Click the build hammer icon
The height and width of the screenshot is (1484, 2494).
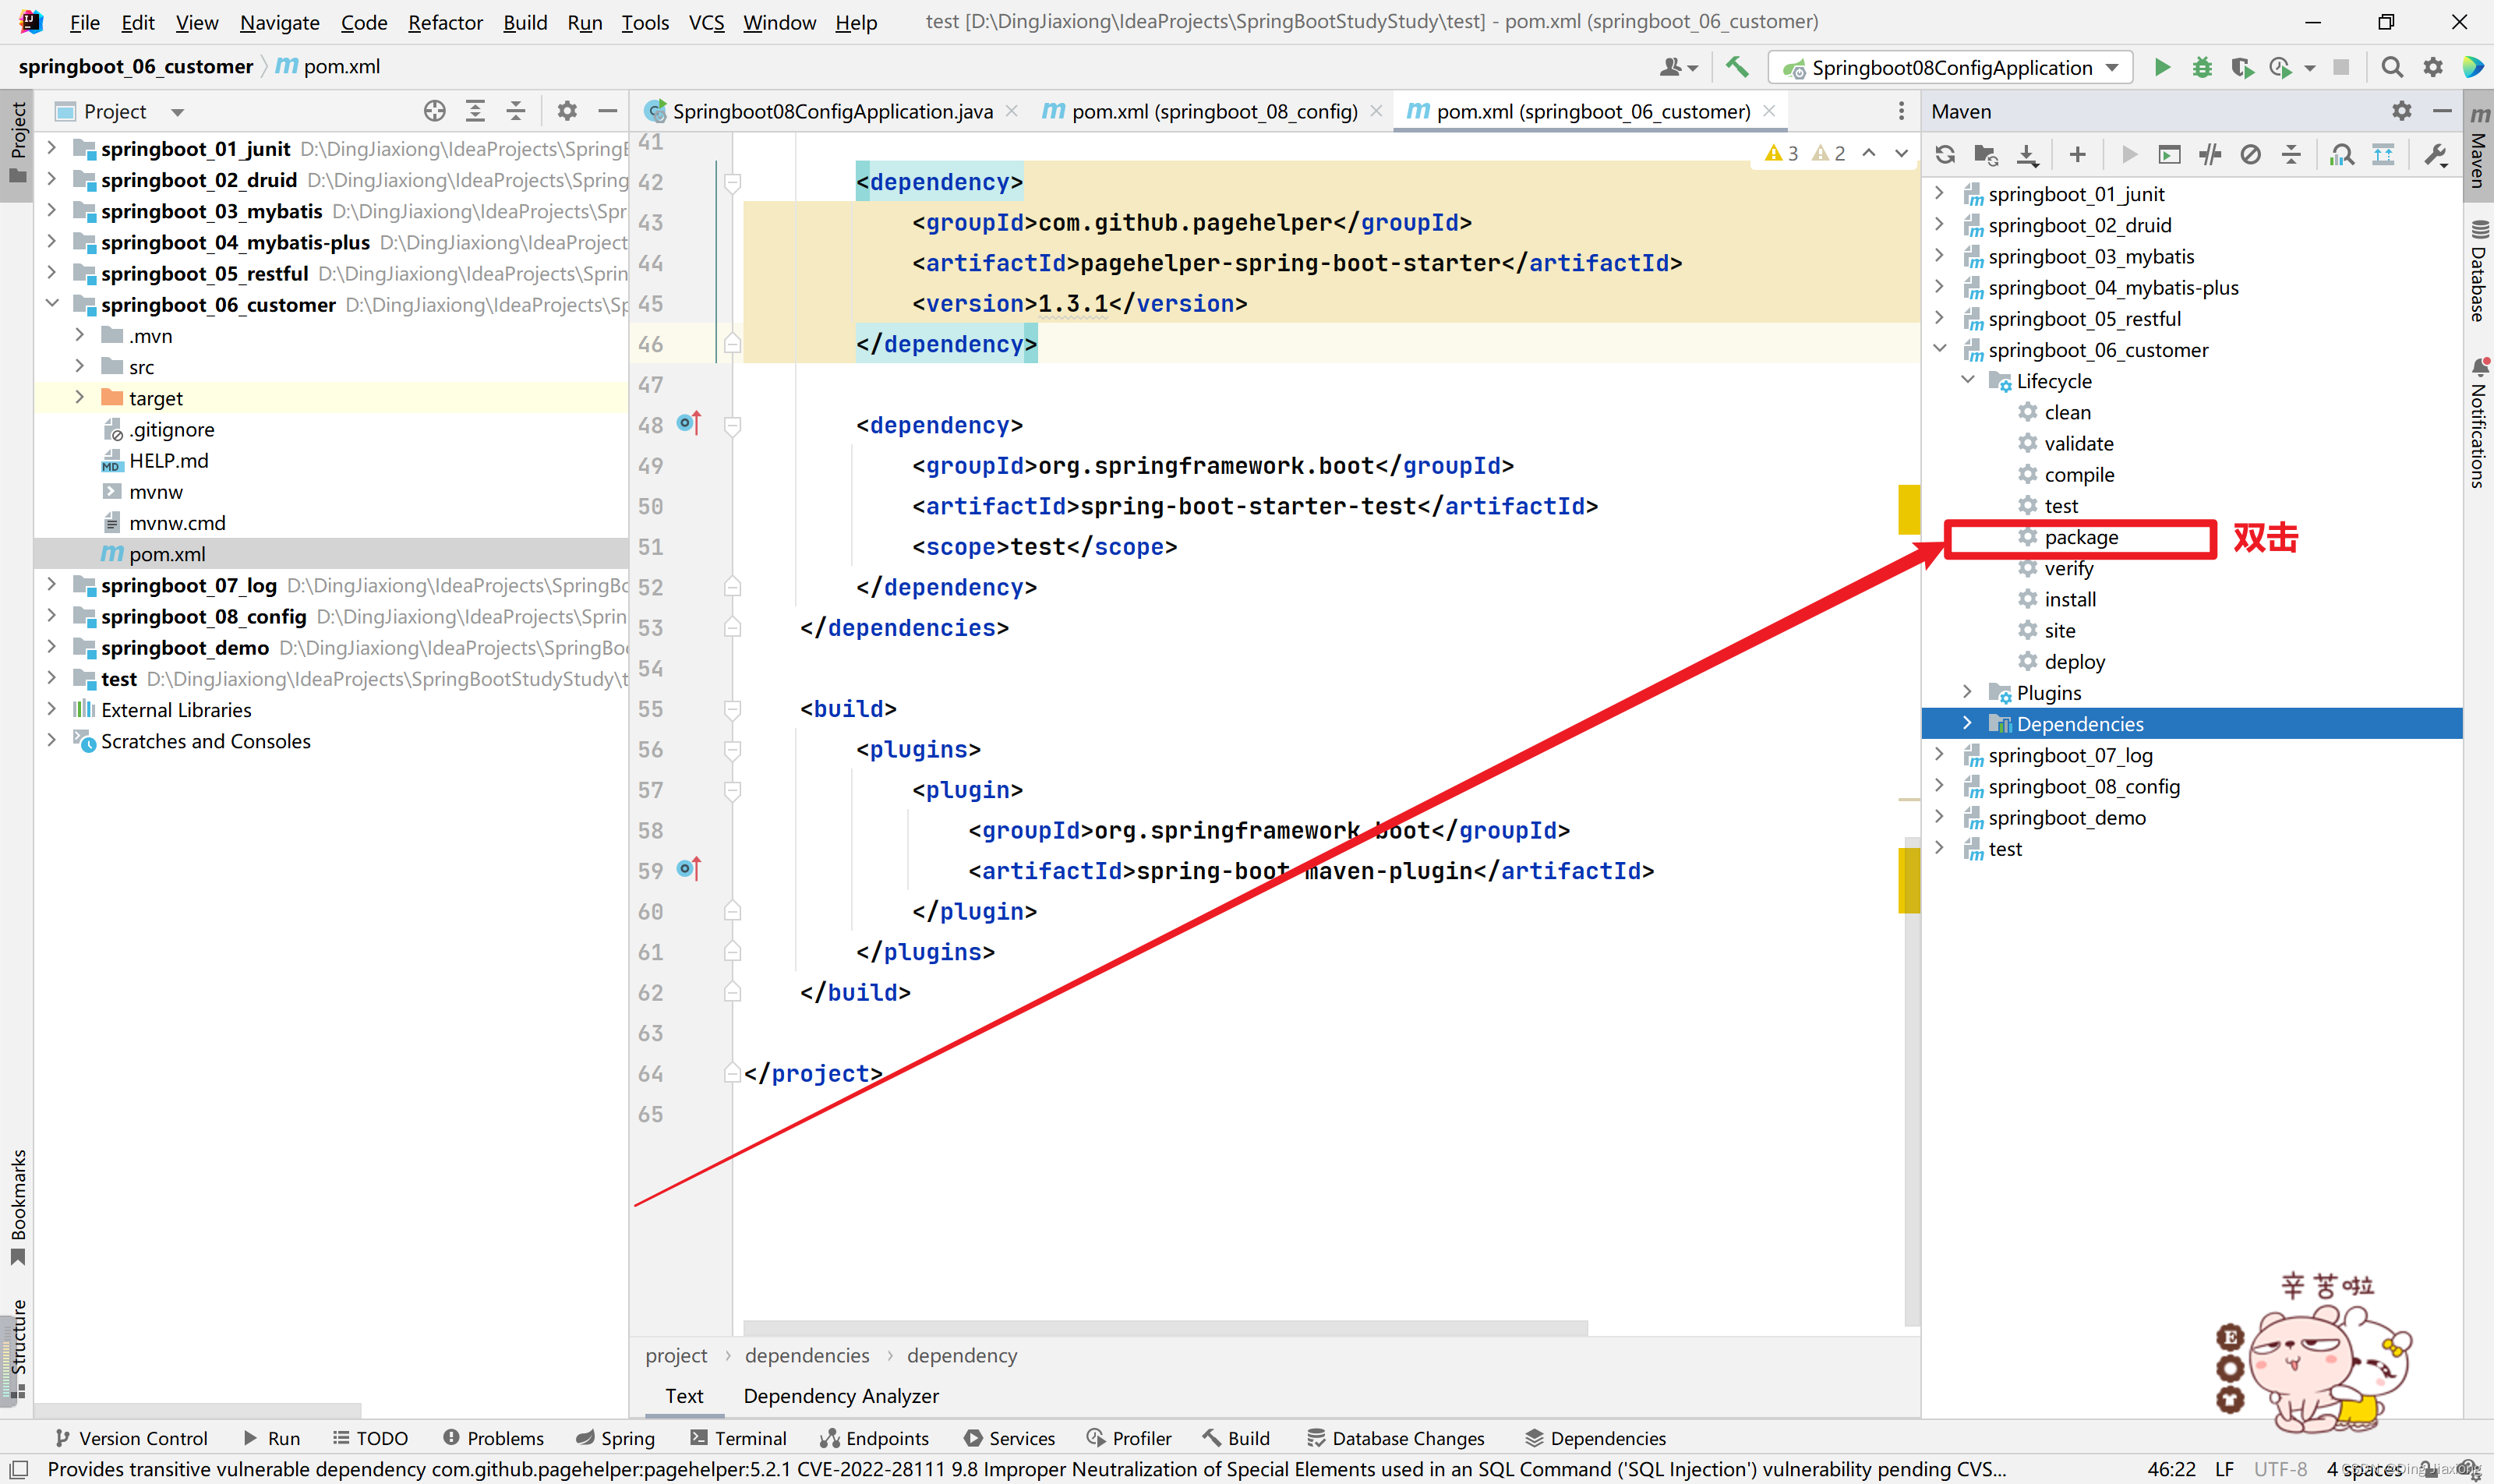[x=1737, y=67]
